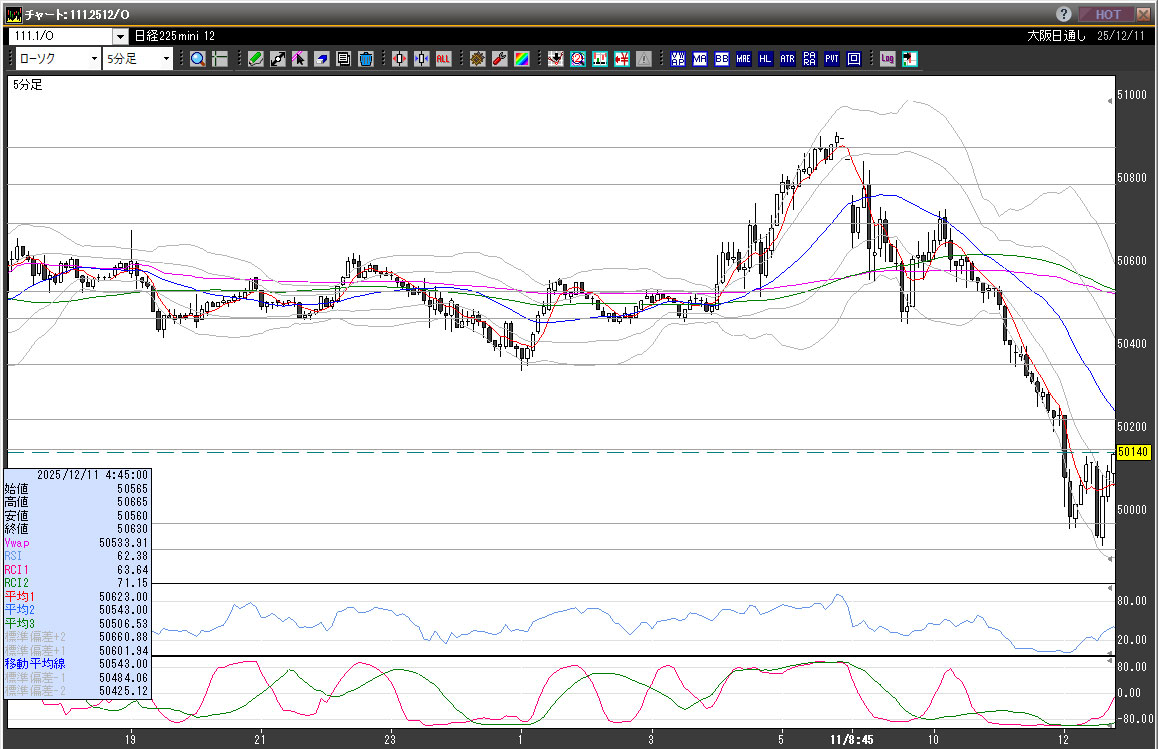
Task: Click the trash can delete icon
Action: click(366, 59)
